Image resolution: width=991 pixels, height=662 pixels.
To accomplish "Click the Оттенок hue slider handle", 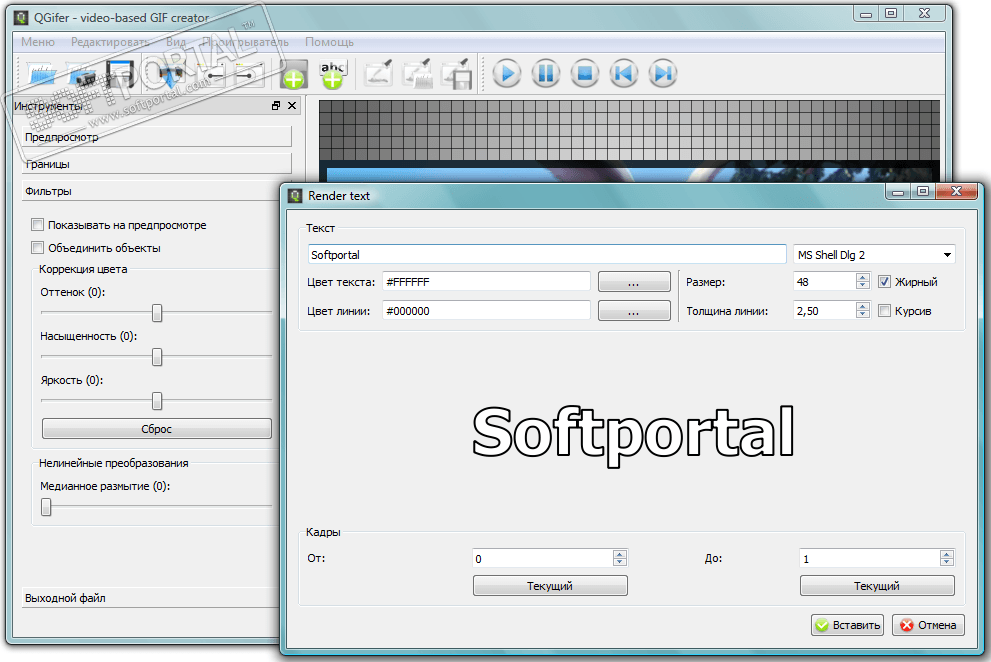I will click(x=157, y=312).
